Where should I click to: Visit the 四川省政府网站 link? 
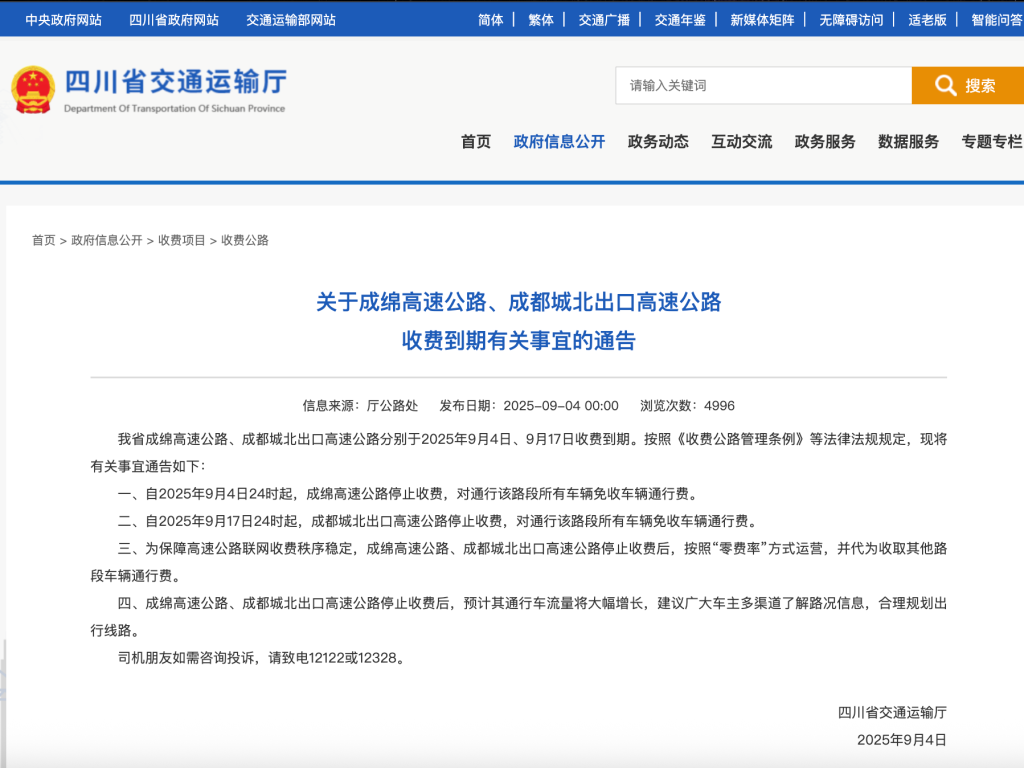(174, 20)
